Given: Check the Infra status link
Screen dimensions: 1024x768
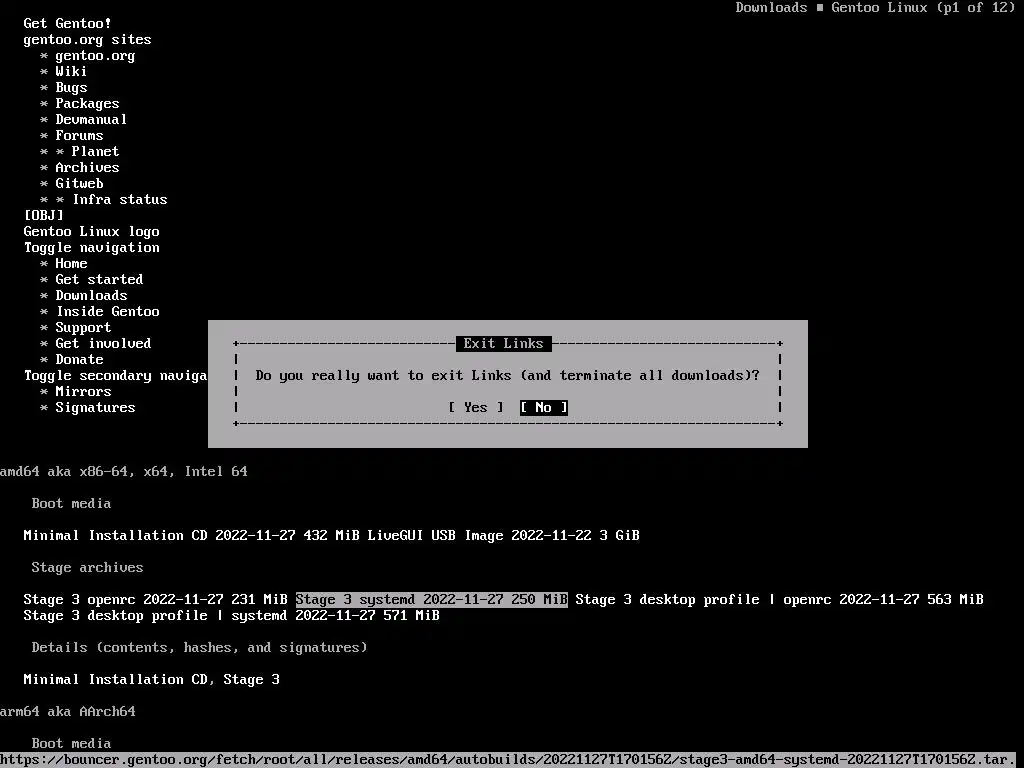Looking at the screenshot, I should pos(120,199).
